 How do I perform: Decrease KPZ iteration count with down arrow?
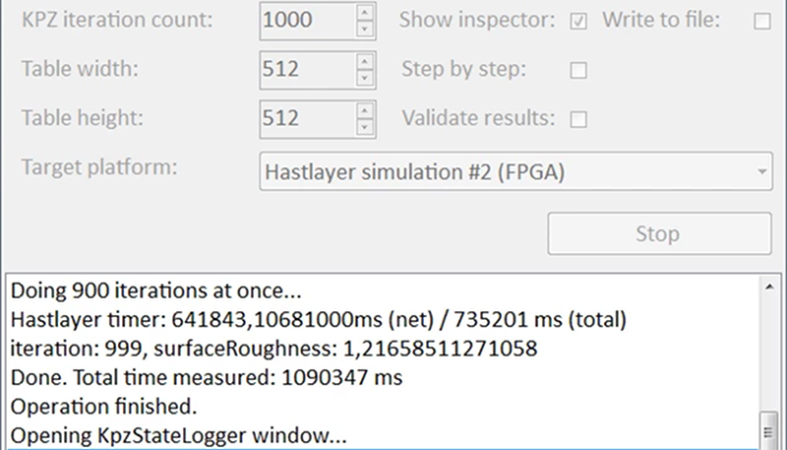pos(365,29)
